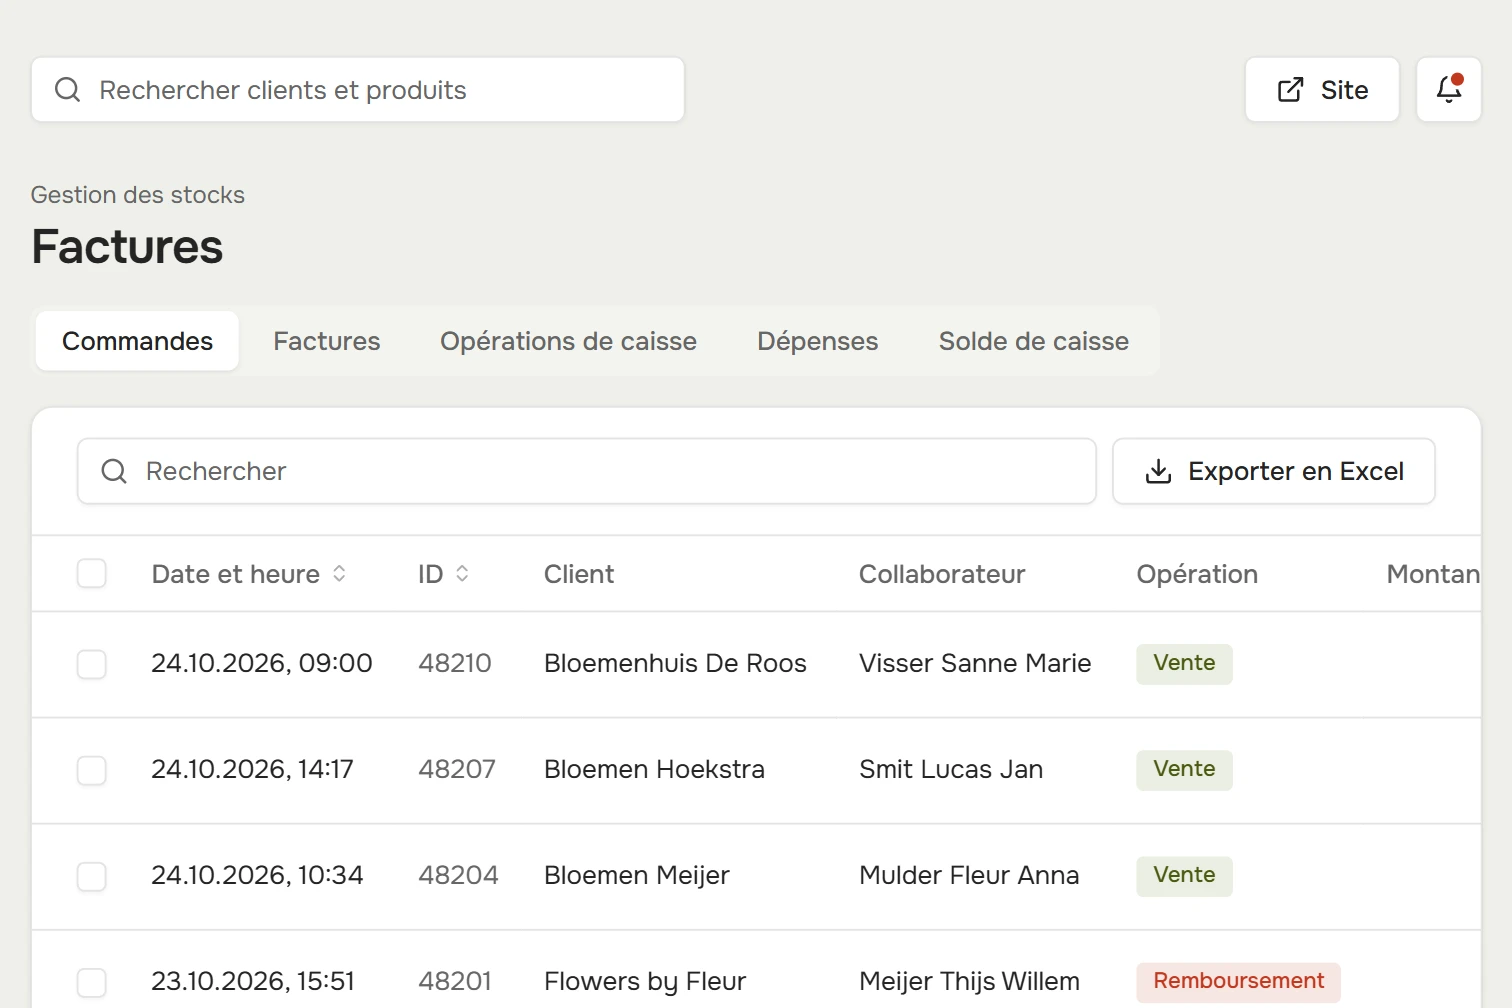Click the Remboursement badge
The image size is (1512, 1008).
pyautogui.click(x=1238, y=981)
